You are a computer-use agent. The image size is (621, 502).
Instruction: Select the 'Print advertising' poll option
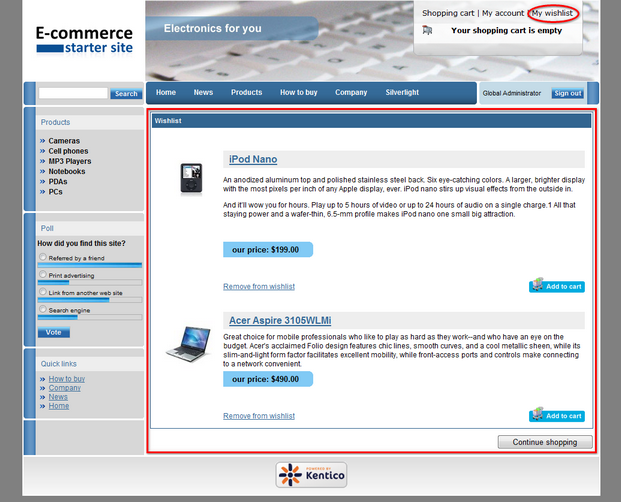point(43,275)
